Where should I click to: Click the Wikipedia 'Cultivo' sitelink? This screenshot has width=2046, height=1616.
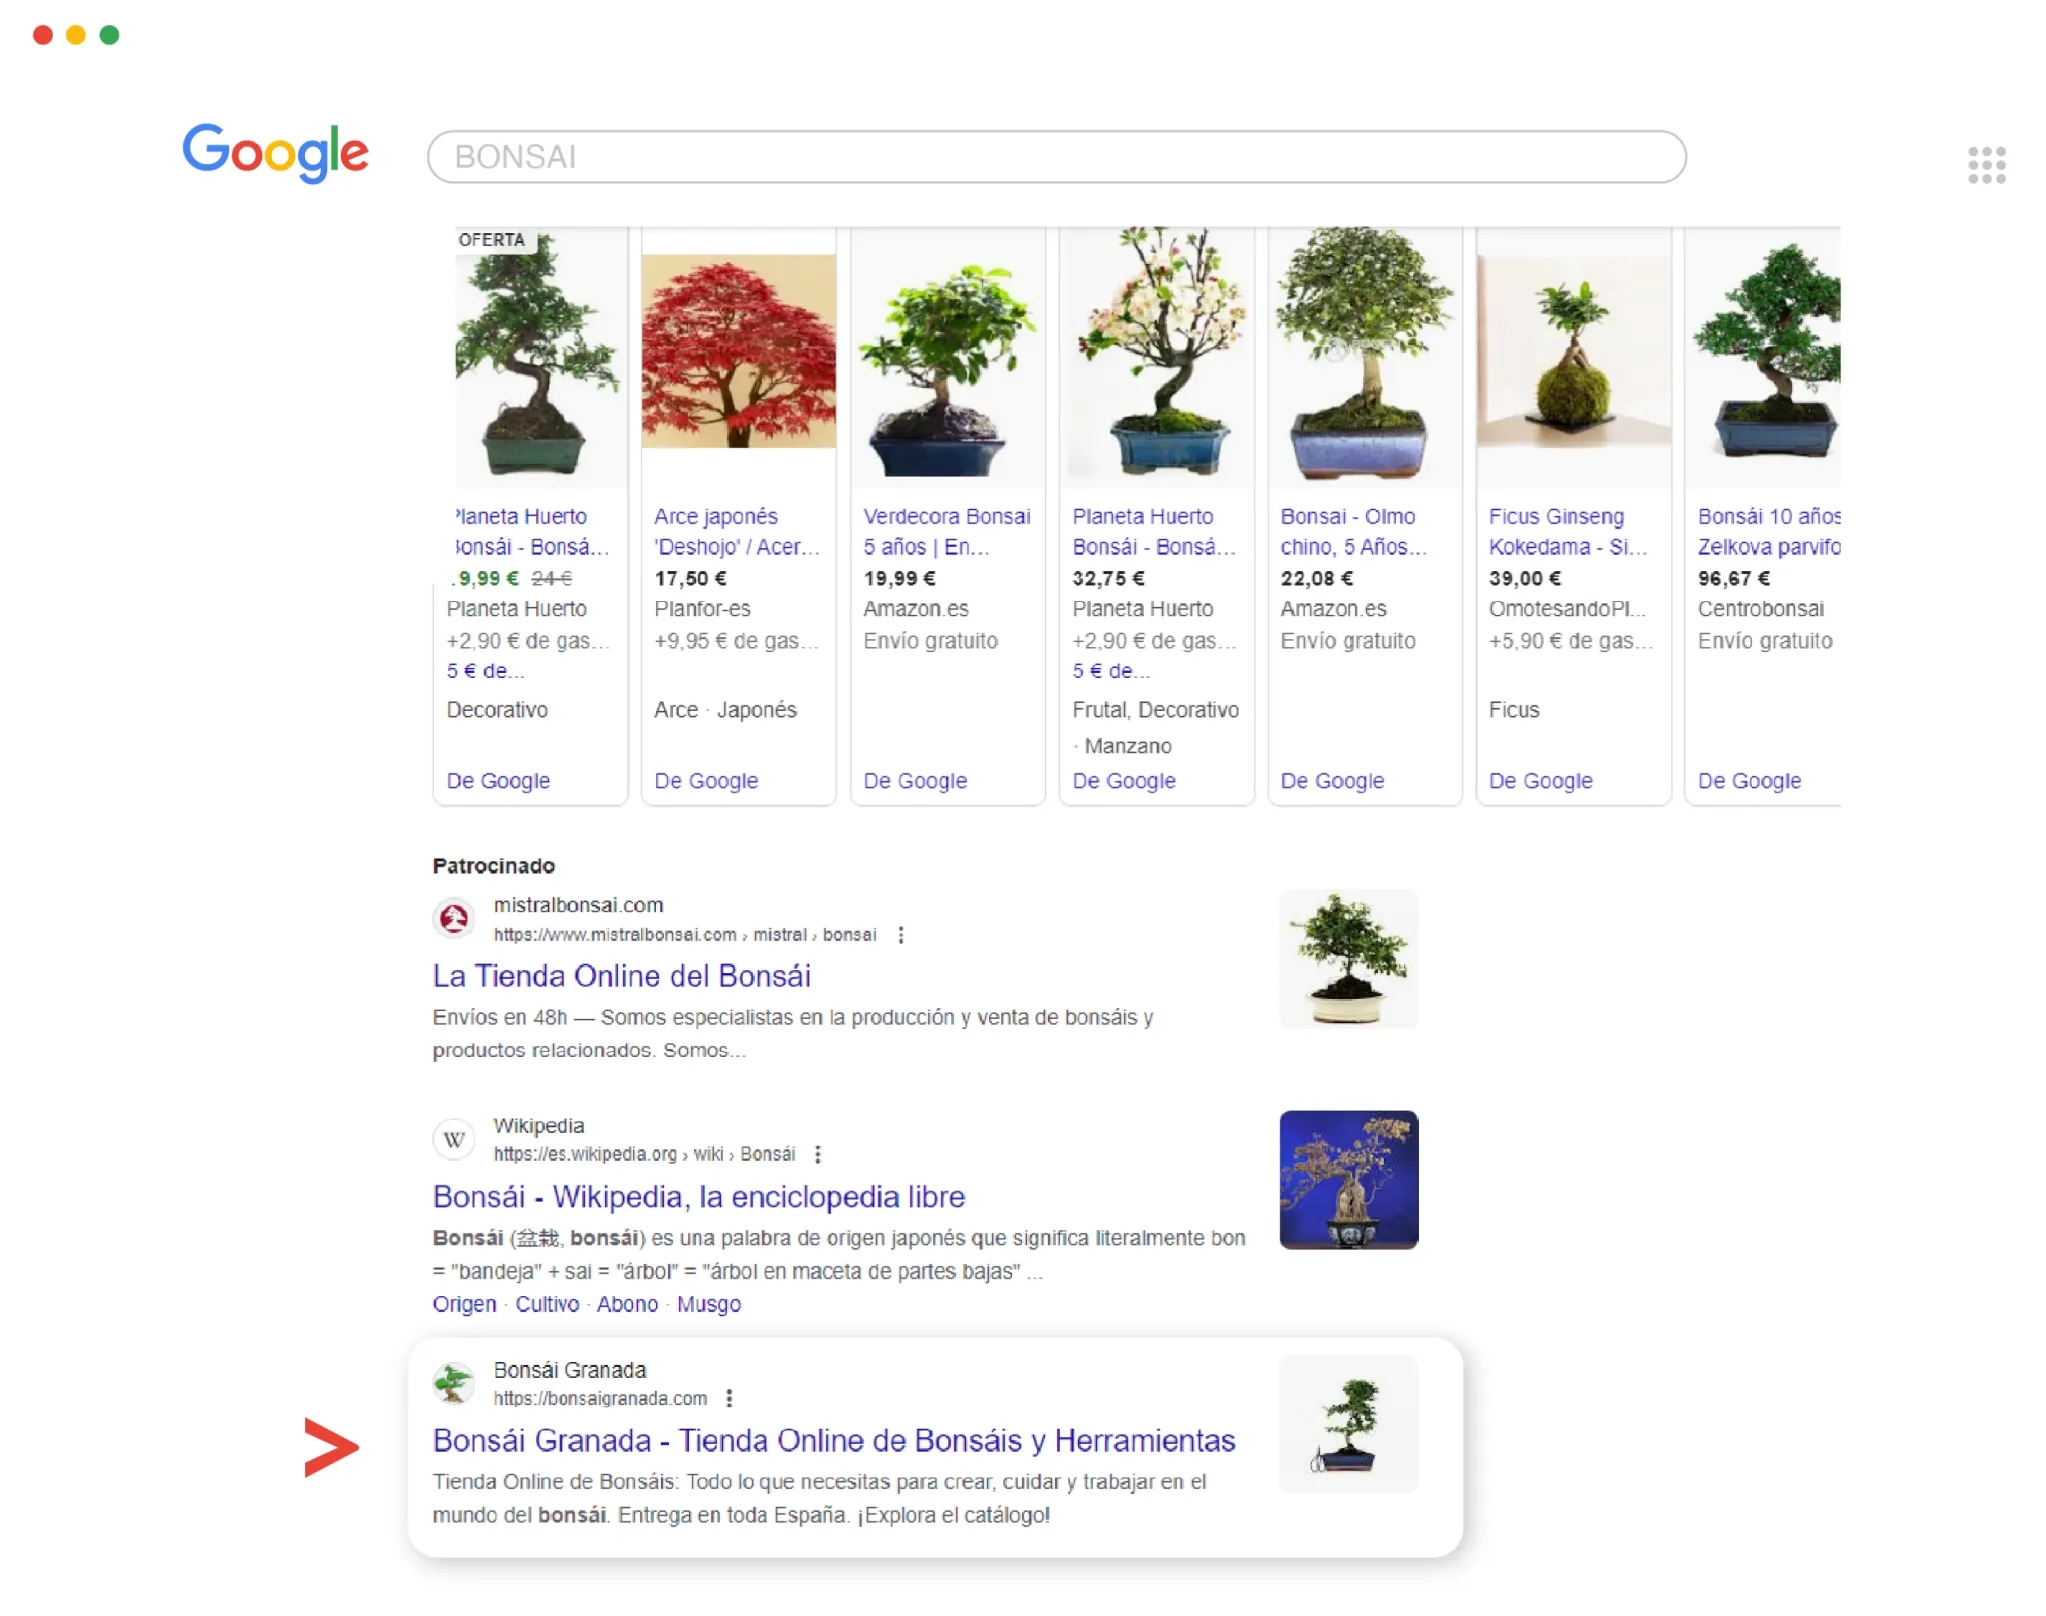click(547, 1305)
